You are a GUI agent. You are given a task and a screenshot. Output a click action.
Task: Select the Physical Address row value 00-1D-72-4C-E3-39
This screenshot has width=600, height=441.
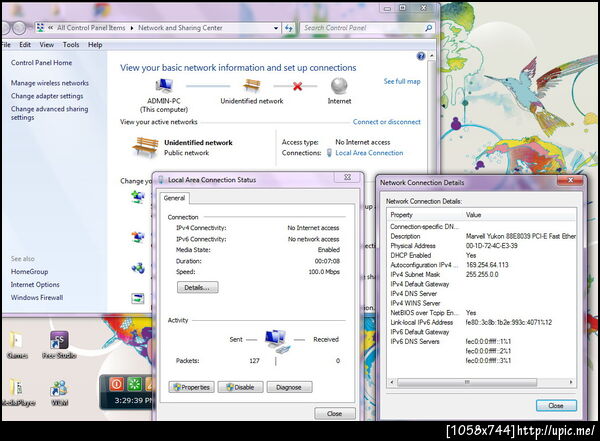click(491, 246)
